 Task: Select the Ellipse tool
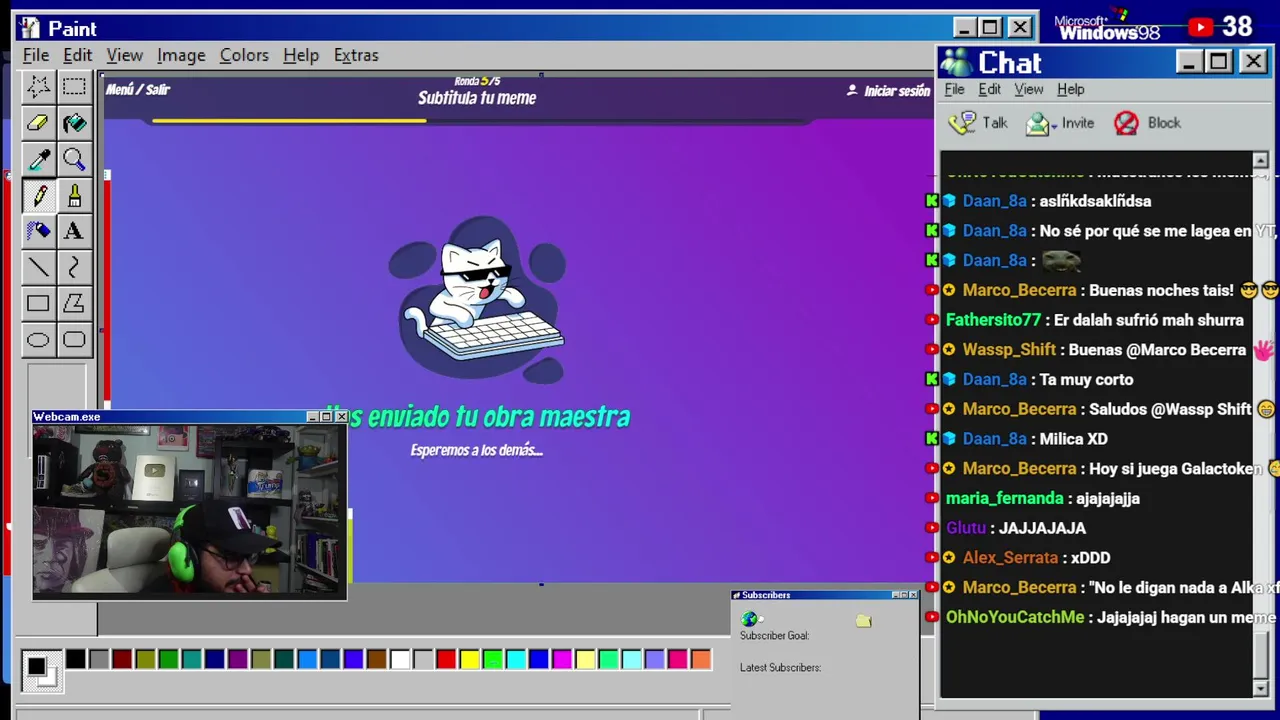(x=38, y=340)
